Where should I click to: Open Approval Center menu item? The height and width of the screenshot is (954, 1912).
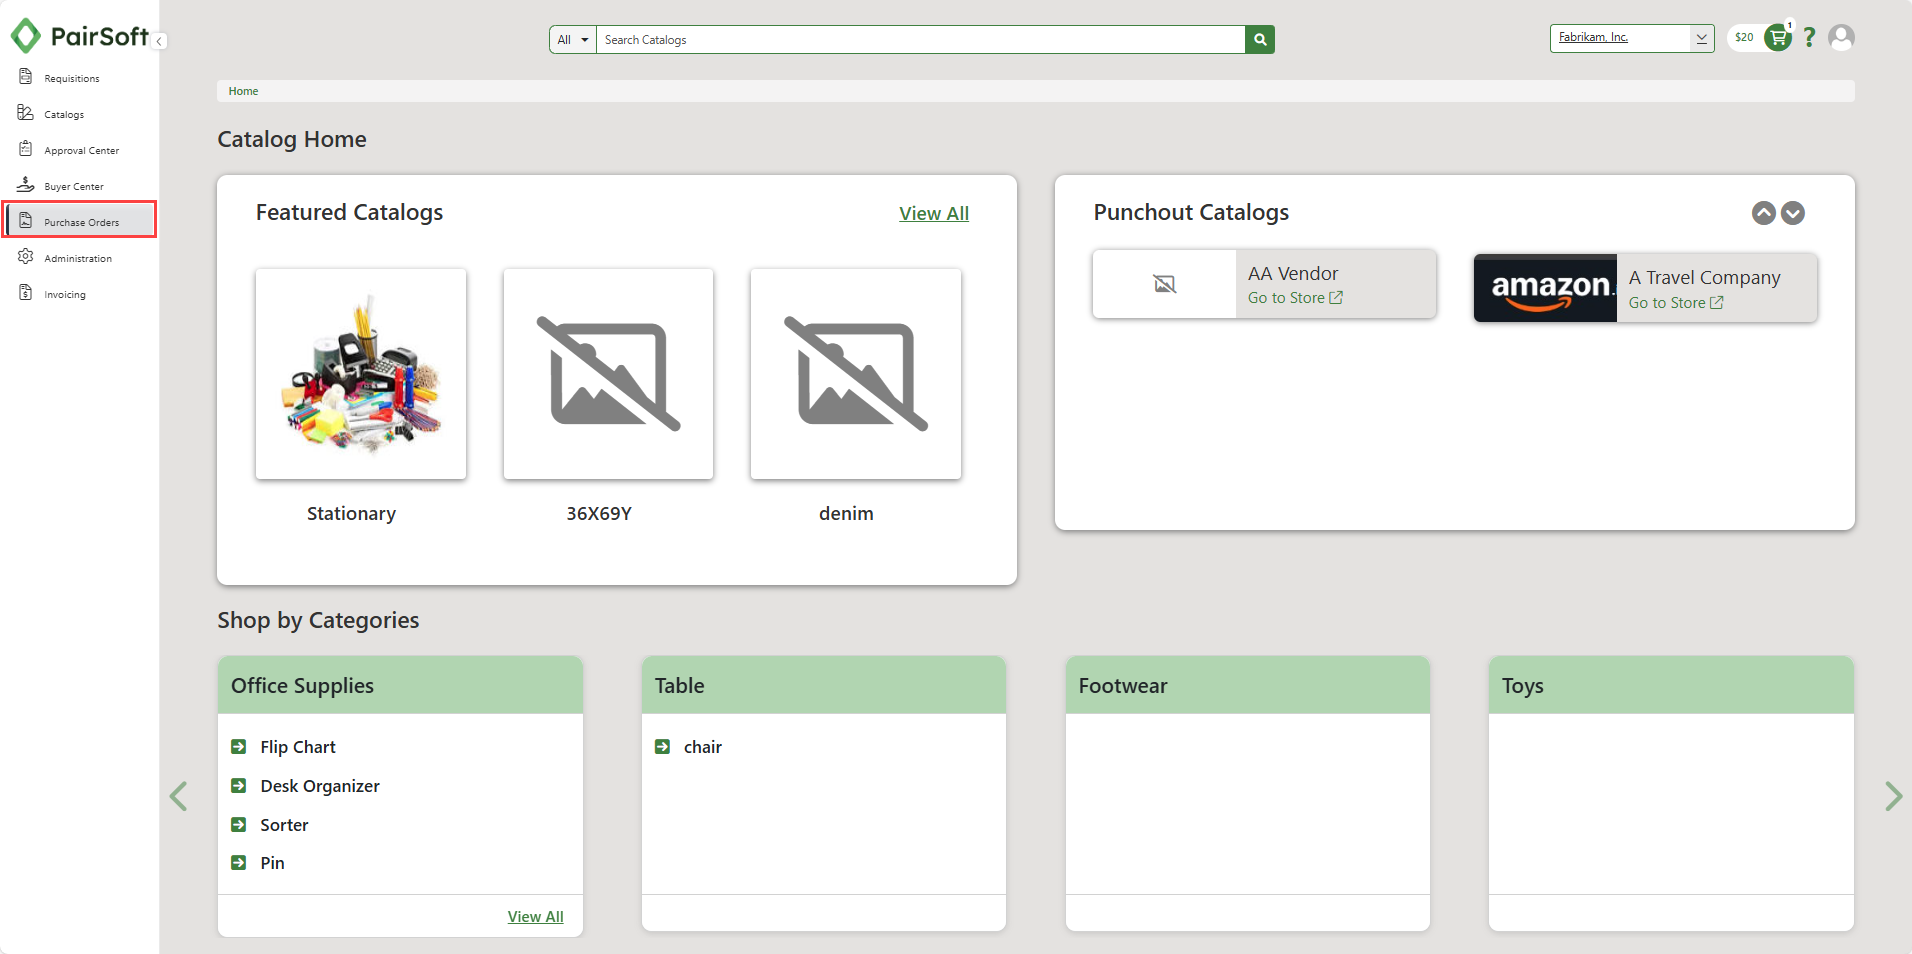coord(80,150)
